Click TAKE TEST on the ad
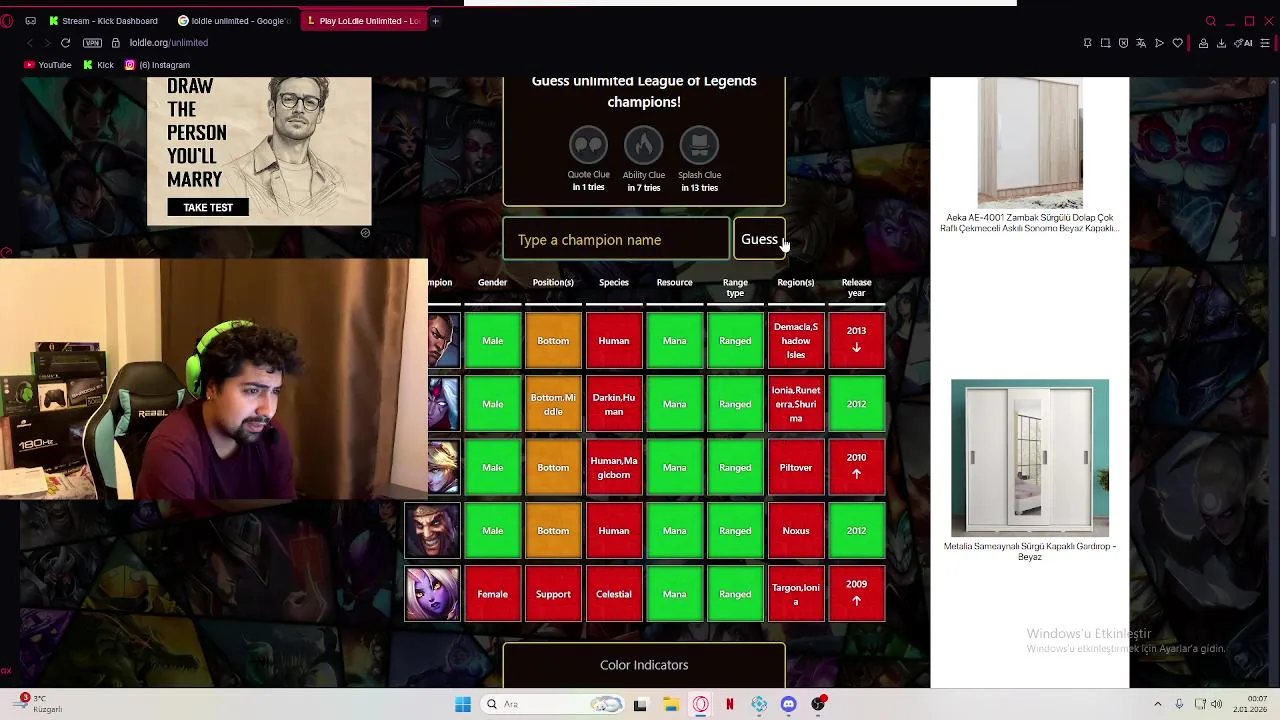The height and width of the screenshot is (720, 1280). 208,207
